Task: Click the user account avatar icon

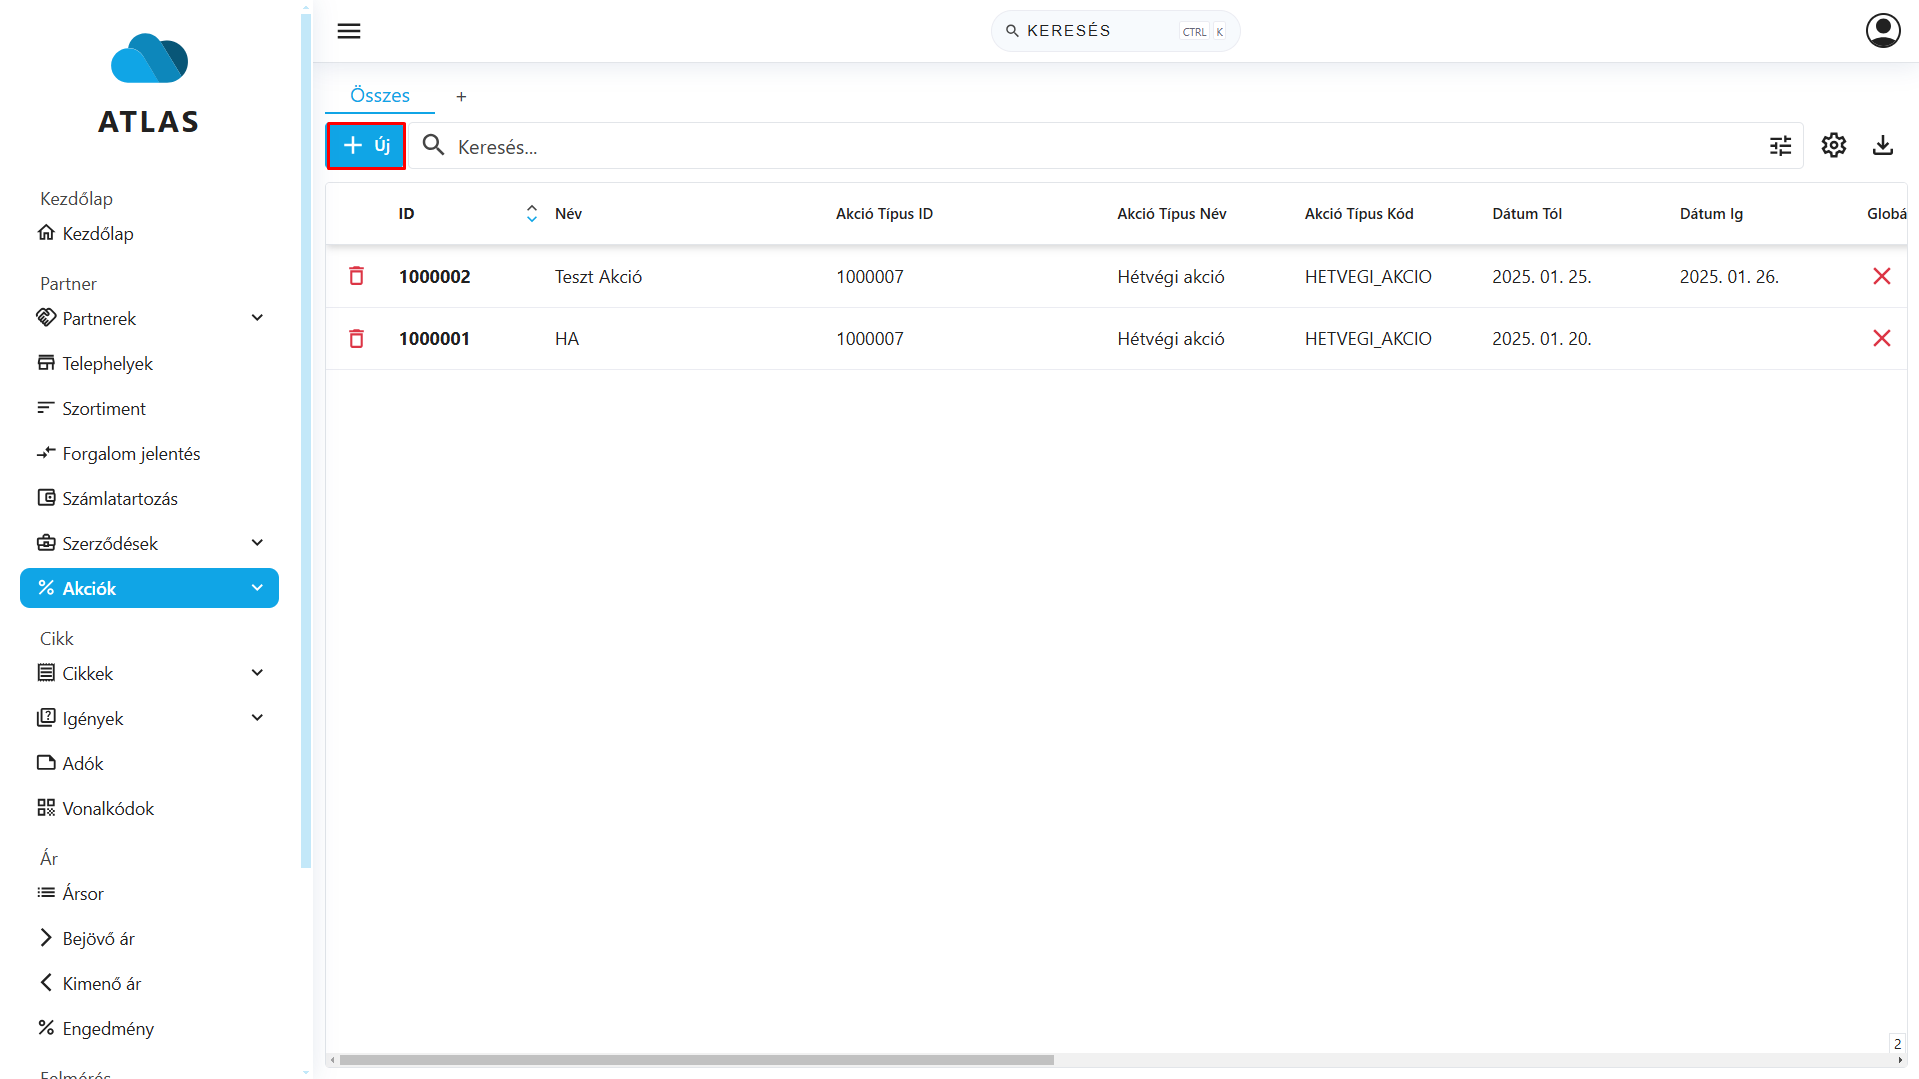Action: pos(1883,31)
